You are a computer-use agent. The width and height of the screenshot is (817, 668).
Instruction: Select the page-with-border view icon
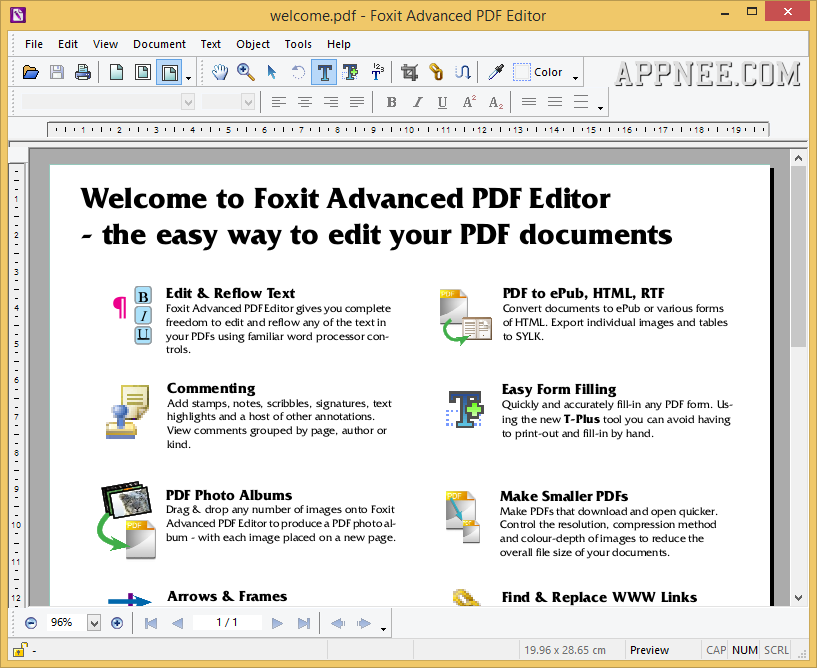pos(143,72)
